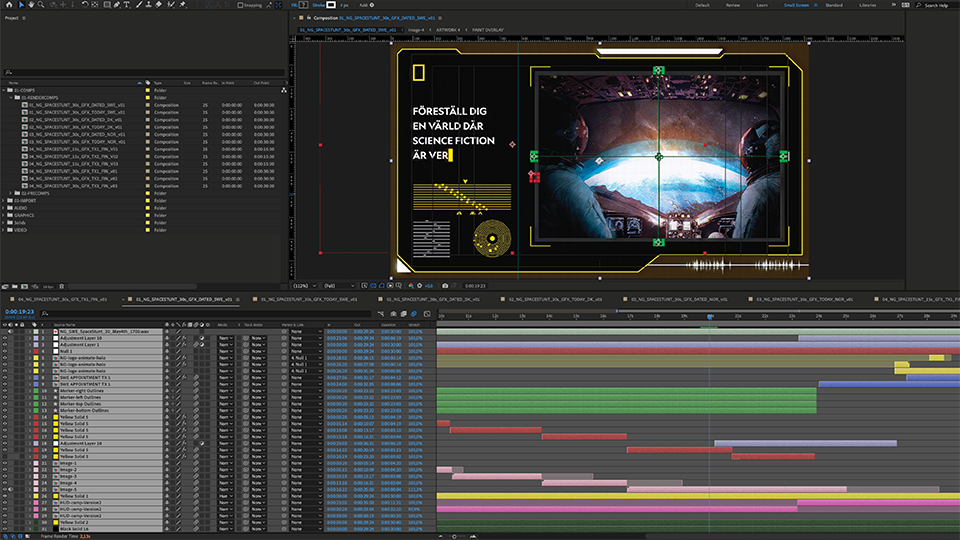Select the Pen tool
Image resolution: width=960 pixels, height=540 pixels.
pos(117,5)
